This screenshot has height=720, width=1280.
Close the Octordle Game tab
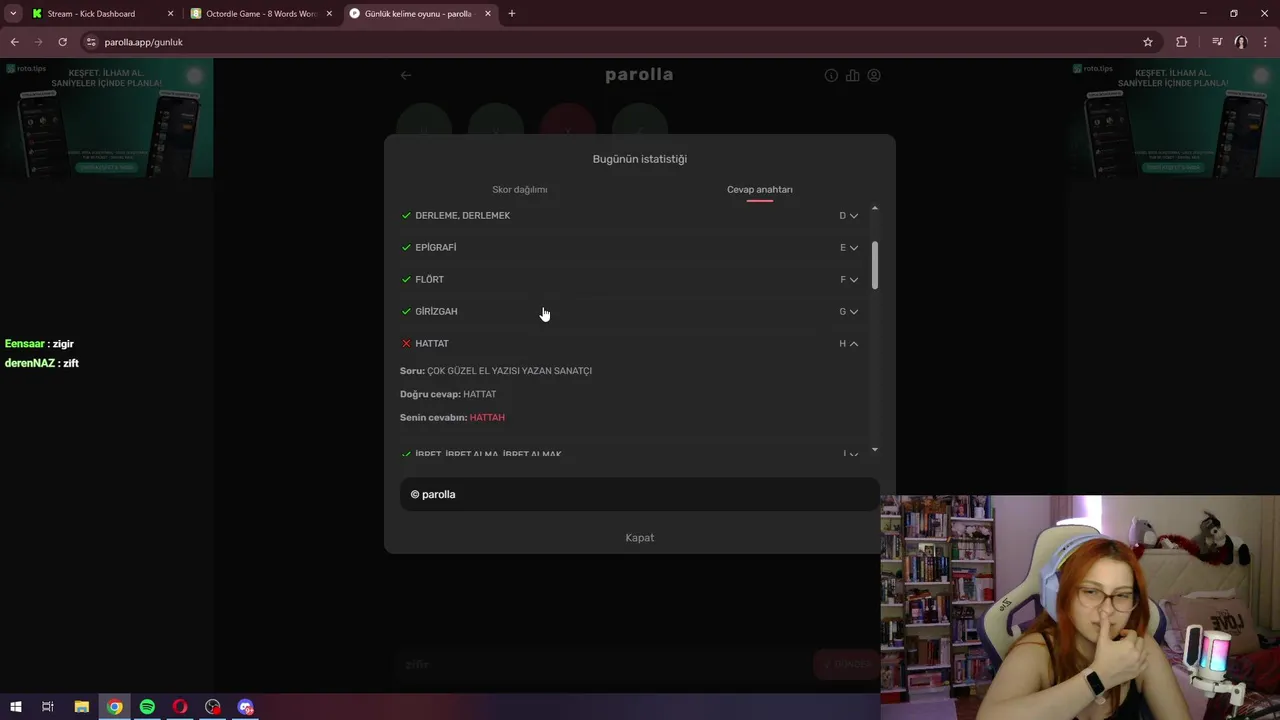coord(329,14)
